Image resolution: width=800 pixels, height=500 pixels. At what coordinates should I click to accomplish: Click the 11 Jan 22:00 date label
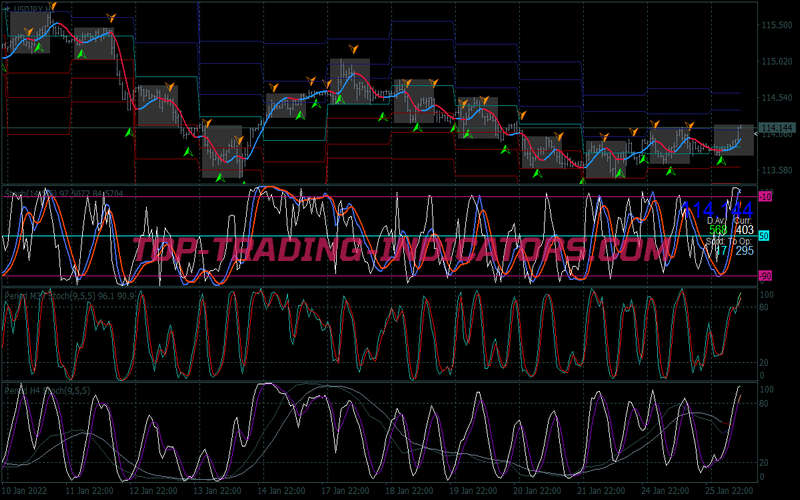89,491
